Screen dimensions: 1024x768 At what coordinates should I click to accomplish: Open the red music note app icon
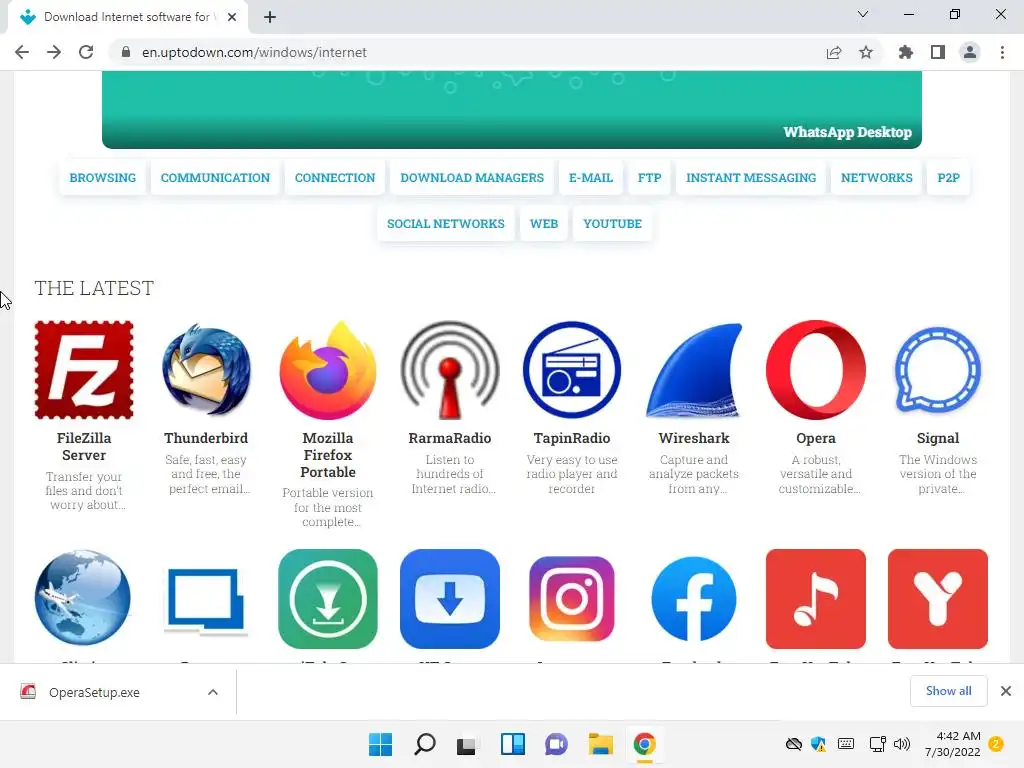pyautogui.click(x=816, y=599)
